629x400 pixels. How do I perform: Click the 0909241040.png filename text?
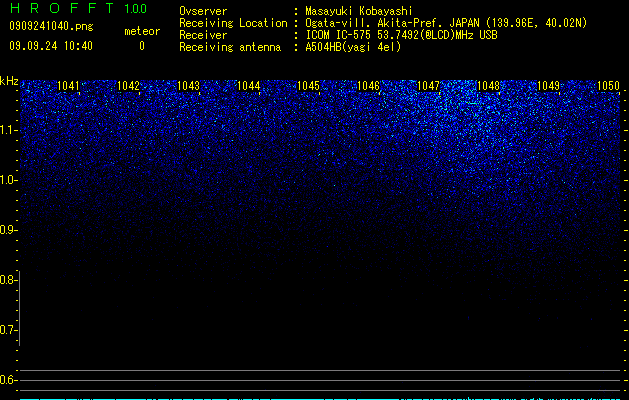pyautogui.click(x=51, y=27)
